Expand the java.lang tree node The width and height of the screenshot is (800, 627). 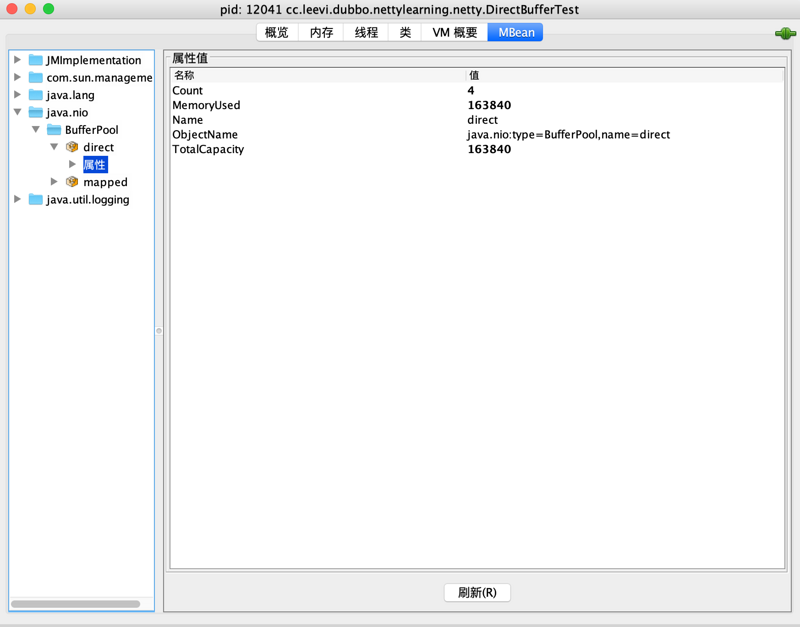point(17,94)
